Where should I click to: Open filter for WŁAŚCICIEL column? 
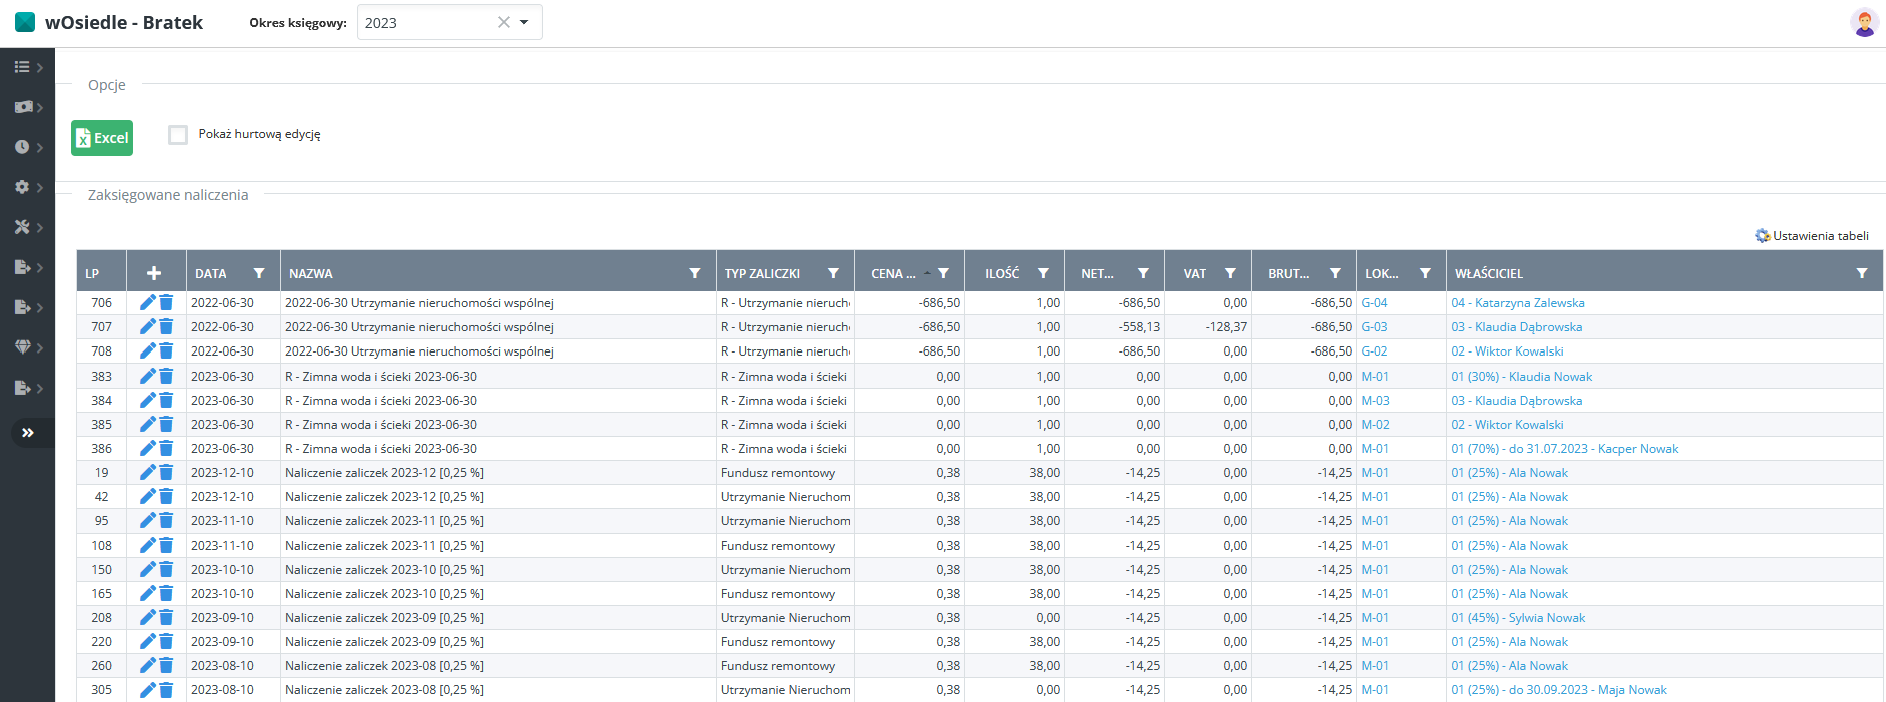pyautogui.click(x=1862, y=273)
